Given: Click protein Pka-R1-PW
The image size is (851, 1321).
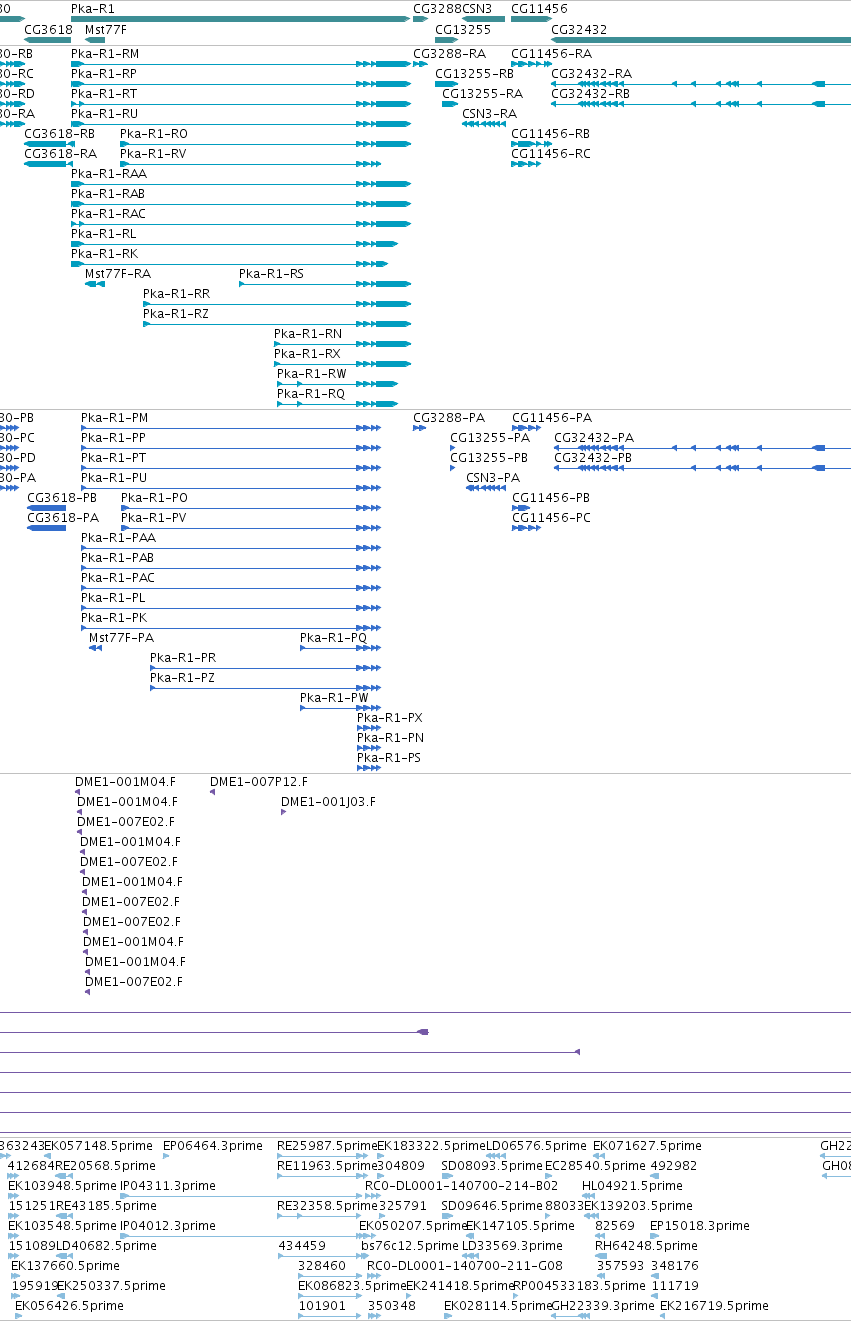Looking at the screenshot, I should tap(334, 698).
